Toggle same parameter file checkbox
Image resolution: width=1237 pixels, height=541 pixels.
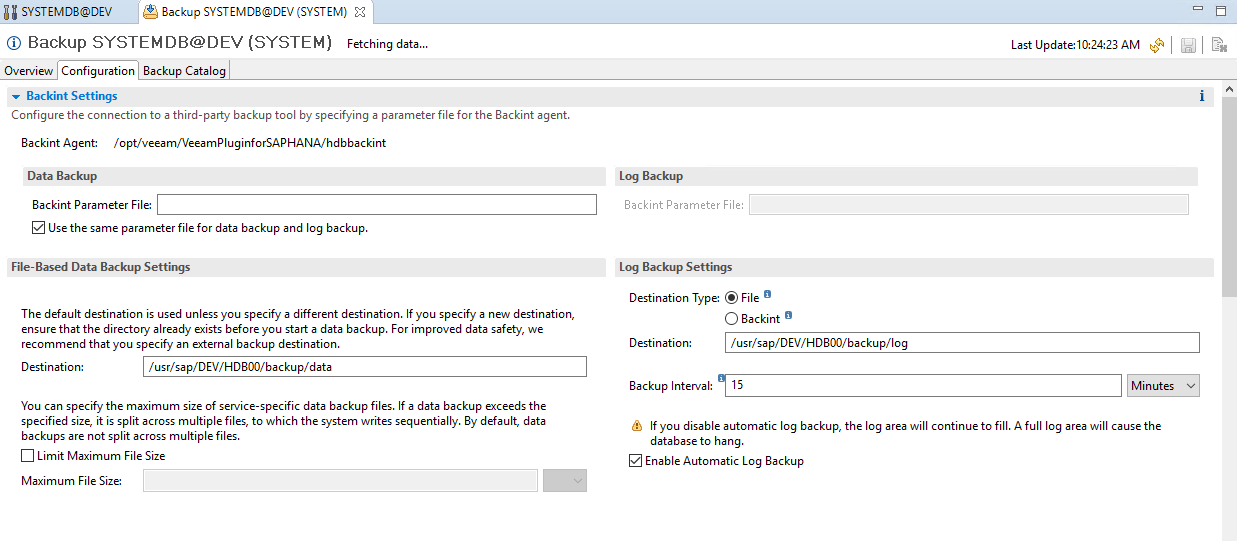[39, 228]
